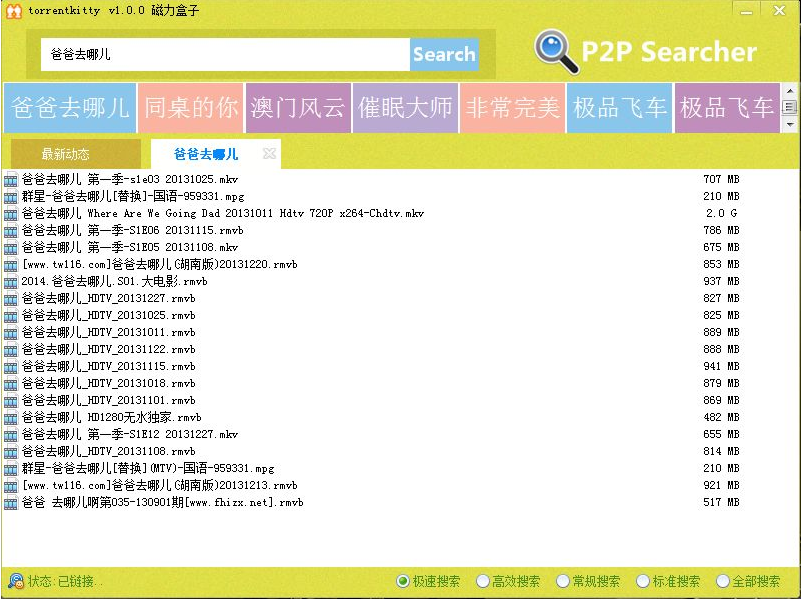Click file icon of 第一季-S1E05 20131108.mkv
Screen dimensions: 801x601
pos(11,248)
